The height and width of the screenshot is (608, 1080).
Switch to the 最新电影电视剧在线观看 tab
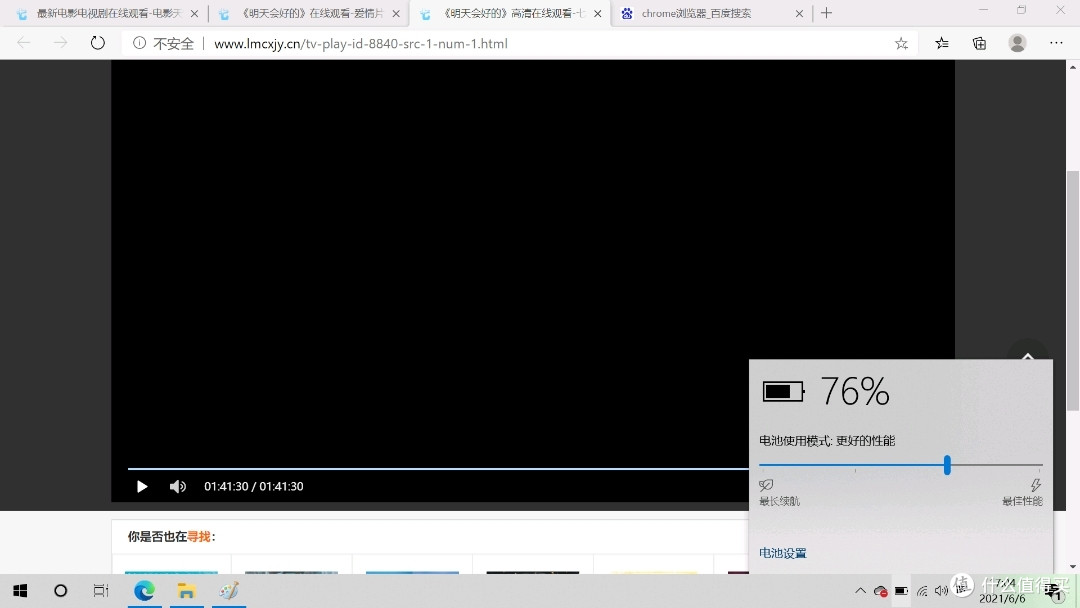(108, 13)
